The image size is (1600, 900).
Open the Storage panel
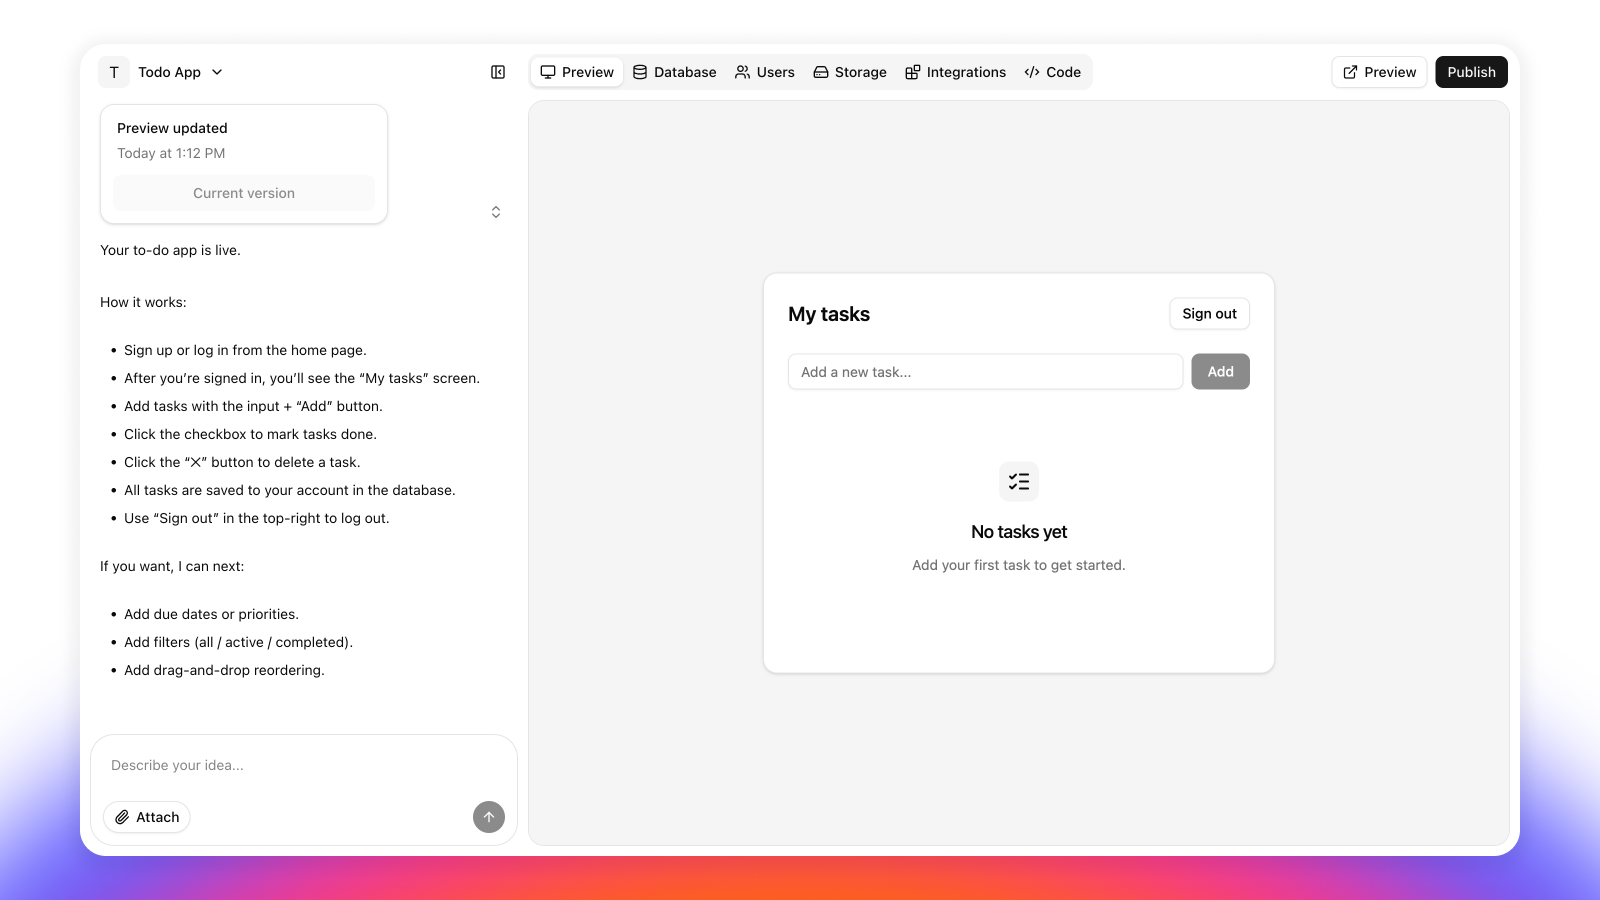pyautogui.click(x=849, y=71)
